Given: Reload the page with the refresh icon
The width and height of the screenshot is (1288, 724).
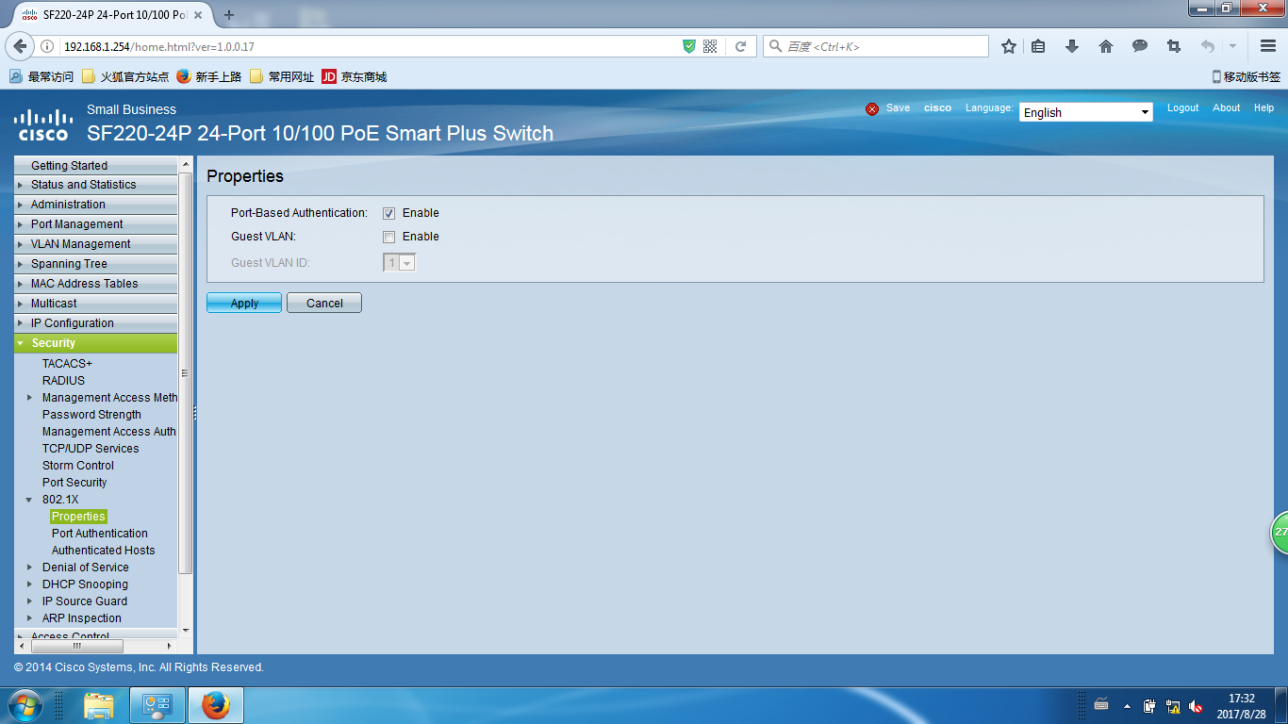Looking at the screenshot, I should [740, 46].
